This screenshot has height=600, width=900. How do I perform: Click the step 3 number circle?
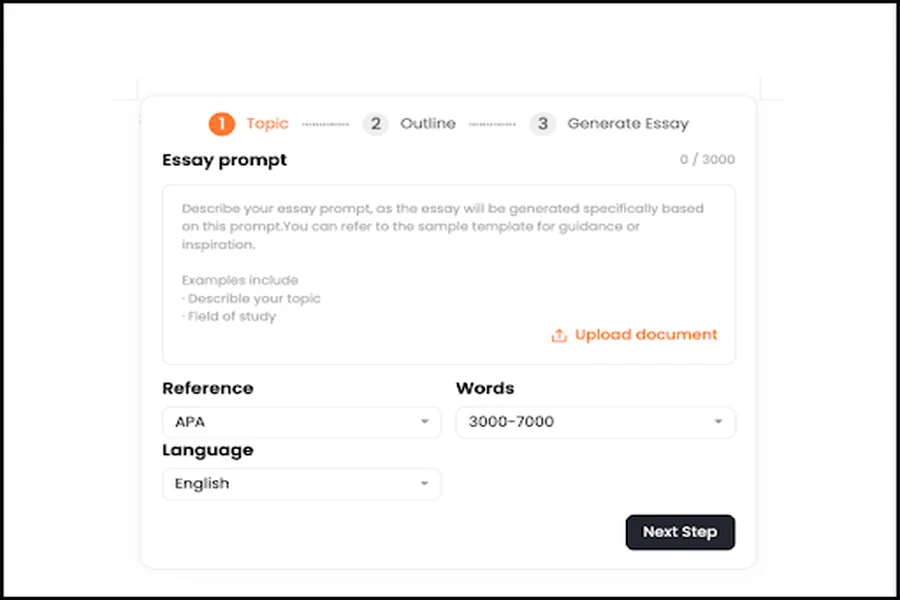pyautogui.click(x=543, y=124)
